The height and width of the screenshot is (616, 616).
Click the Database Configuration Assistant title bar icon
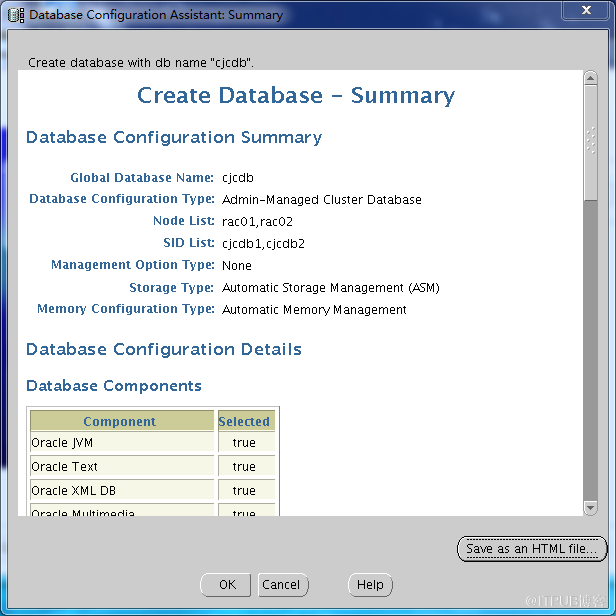tap(16, 15)
